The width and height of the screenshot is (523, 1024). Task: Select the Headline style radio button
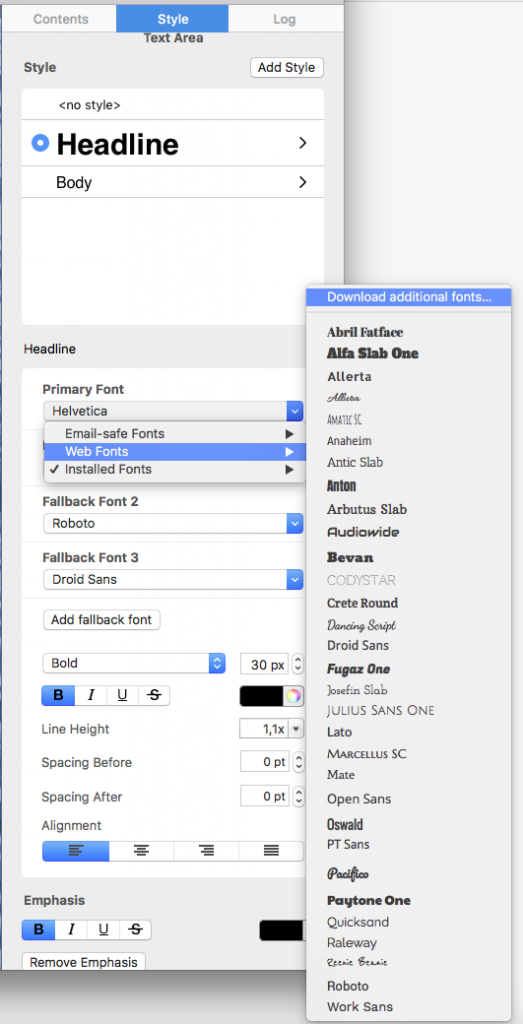coord(40,143)
